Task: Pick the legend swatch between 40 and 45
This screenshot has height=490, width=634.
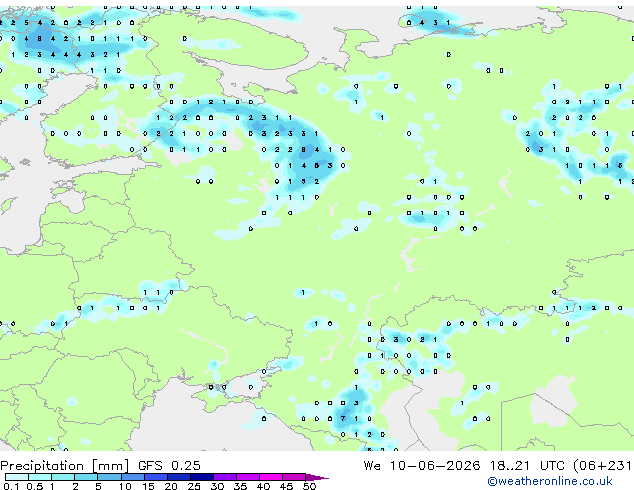Action: (271, 477)
